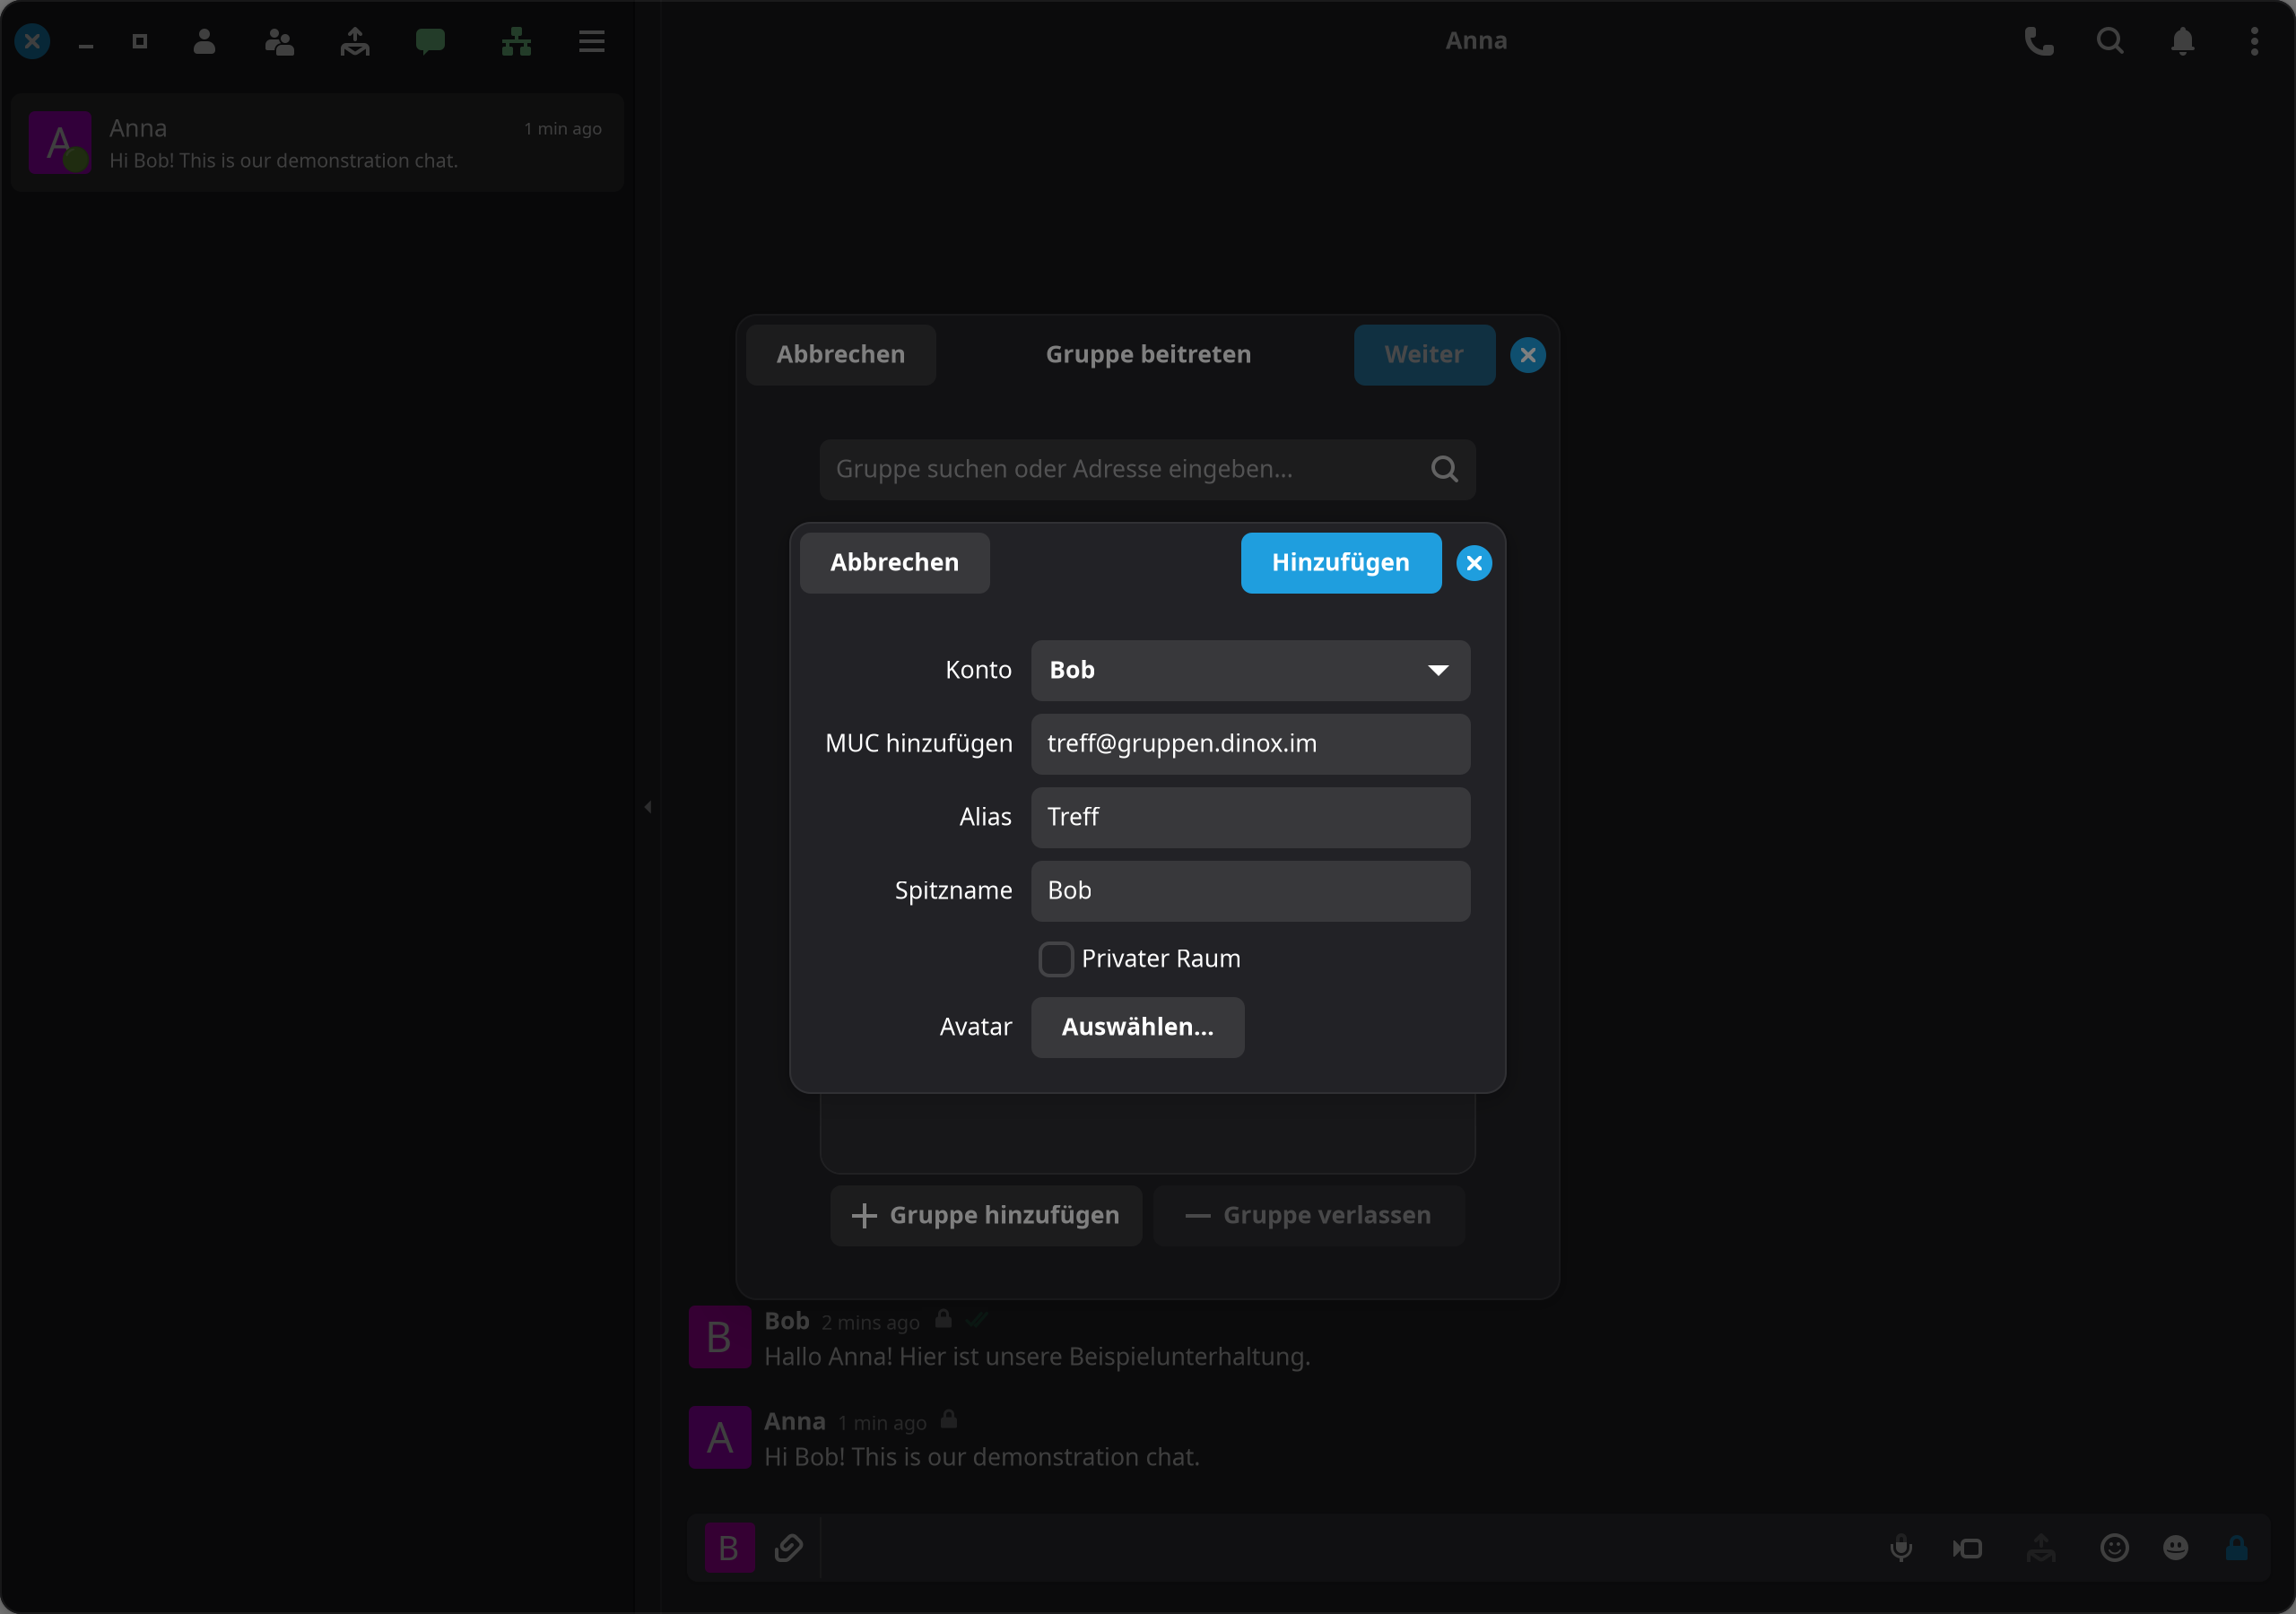Click Weiter in Gruppe beitreten dialog

tap(1424, 355)
